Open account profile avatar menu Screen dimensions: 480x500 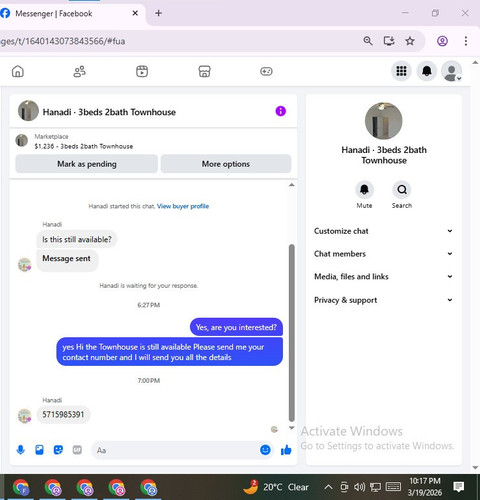tap(451, 71)
